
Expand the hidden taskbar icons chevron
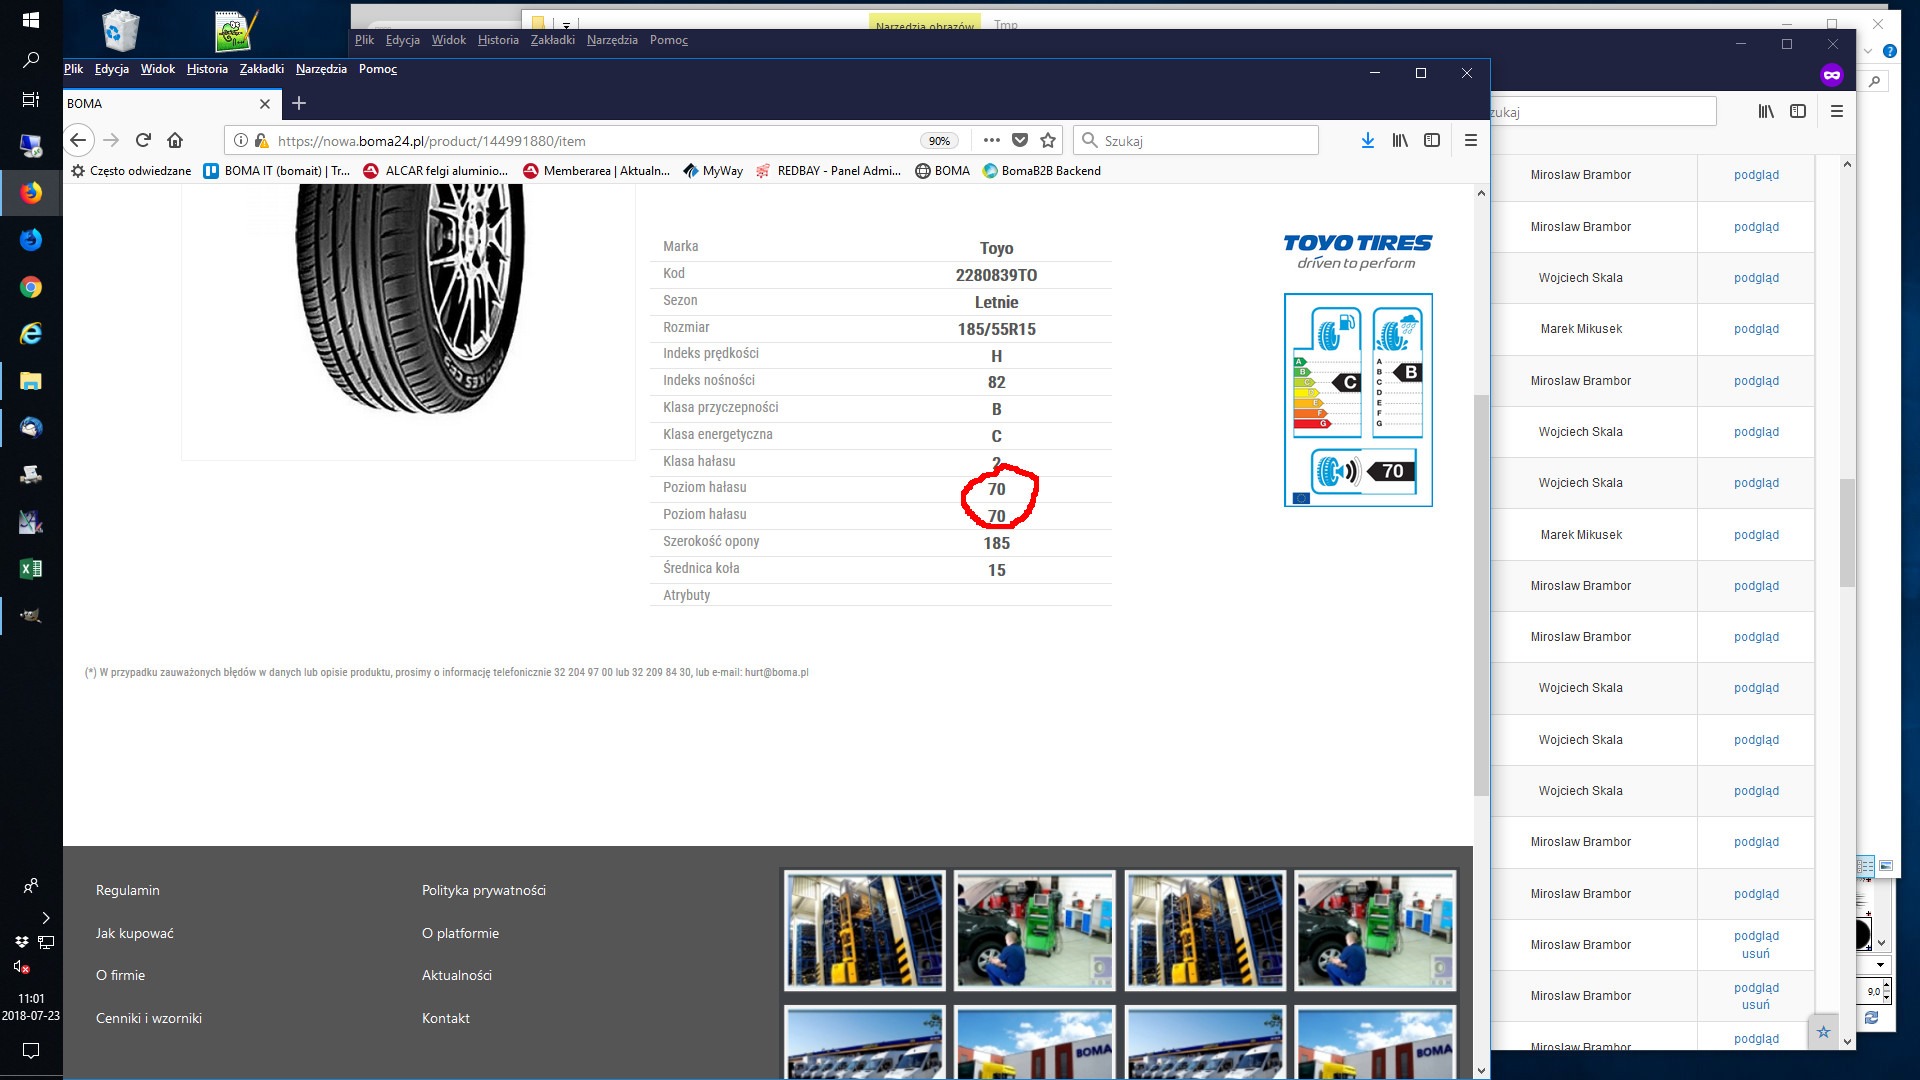[x=45, y=917]
